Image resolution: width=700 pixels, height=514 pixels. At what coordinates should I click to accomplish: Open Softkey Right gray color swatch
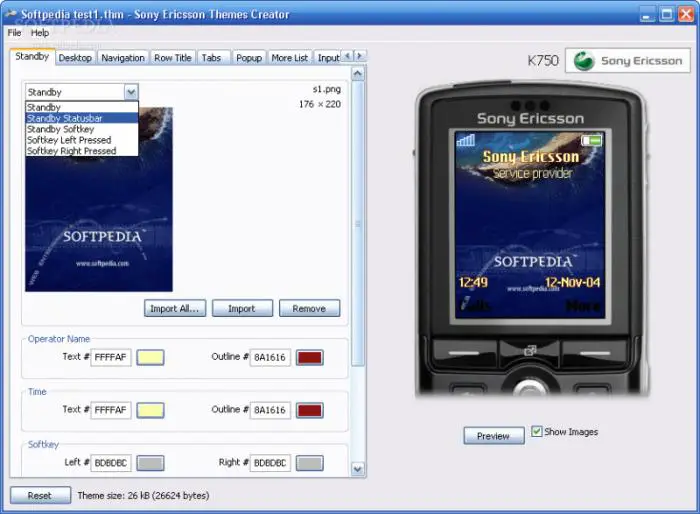[310, 463]
